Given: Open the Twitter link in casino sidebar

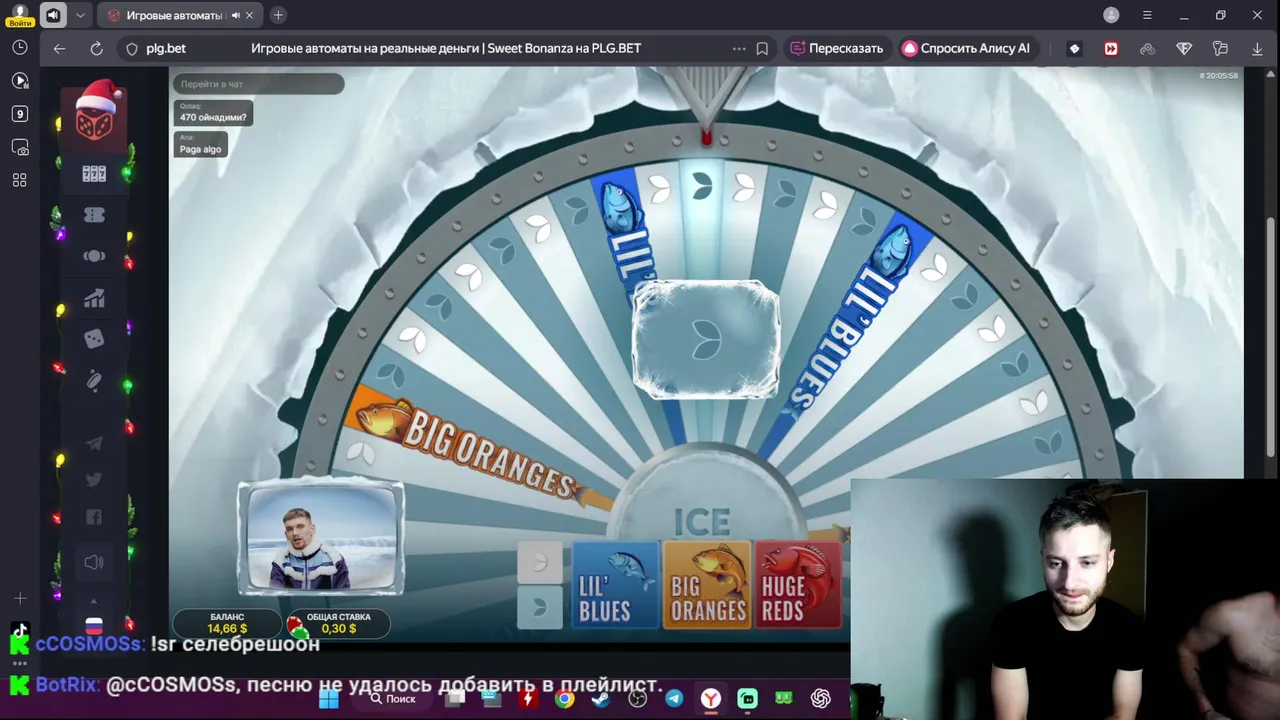Looking at the screenshot, I should click(x=94, y=480).
